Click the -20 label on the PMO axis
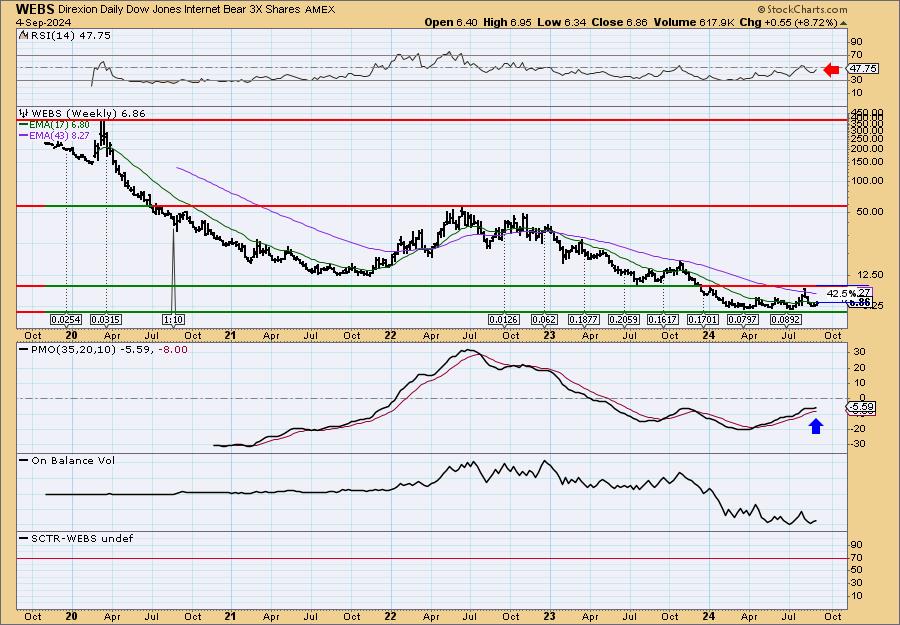Viewport: 900px width, 625px height. coord(859,429)
